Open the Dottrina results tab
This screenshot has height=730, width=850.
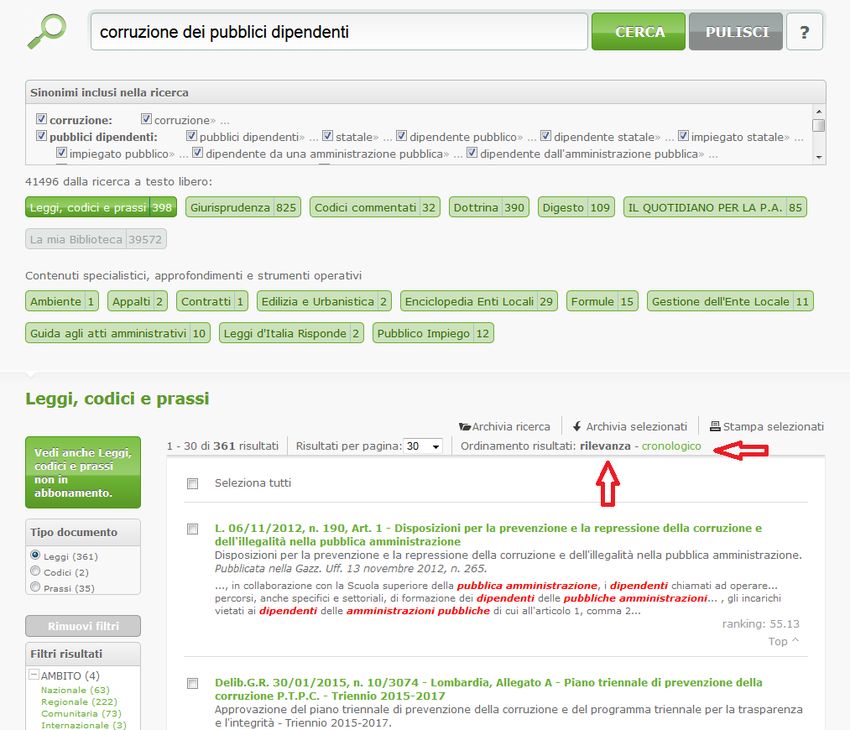(488, 208)
